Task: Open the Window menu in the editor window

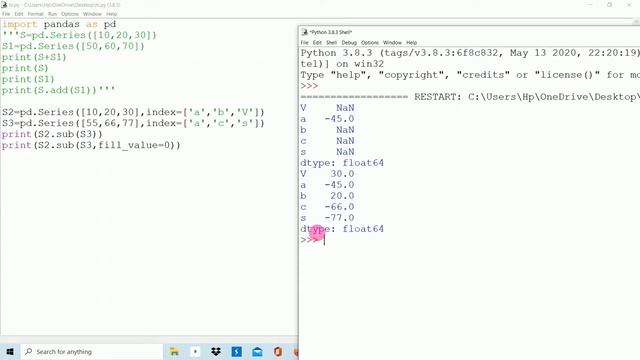Action: coord(92,14)
